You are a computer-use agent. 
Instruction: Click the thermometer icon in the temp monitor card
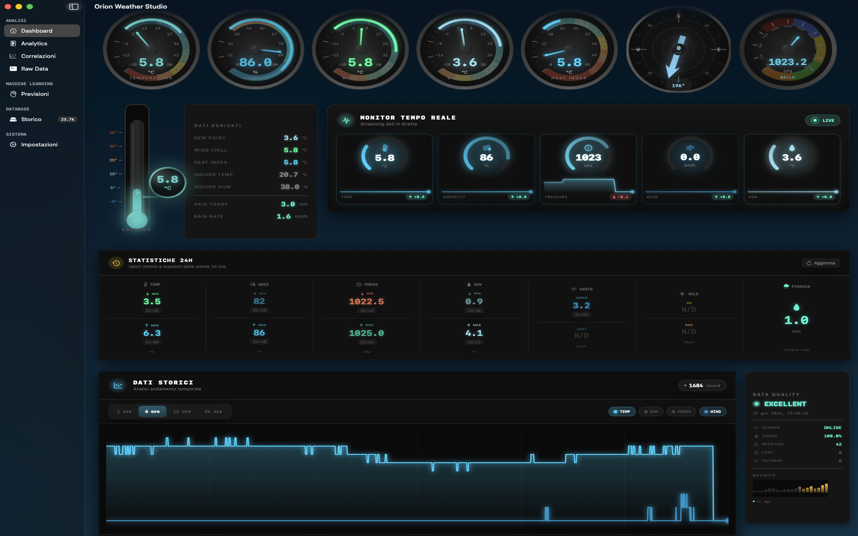coord(385,148)
